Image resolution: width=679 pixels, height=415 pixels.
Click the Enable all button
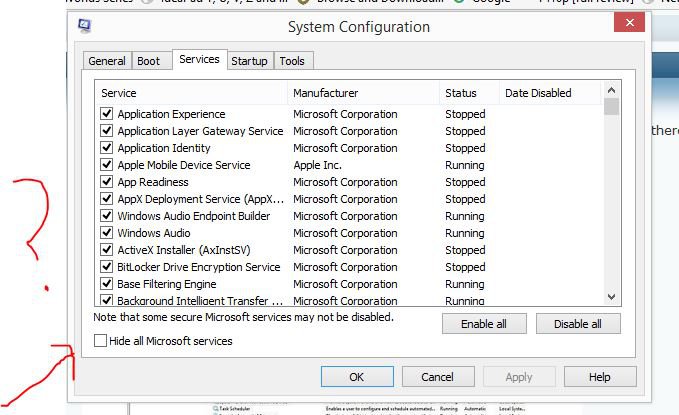point(484,324)
